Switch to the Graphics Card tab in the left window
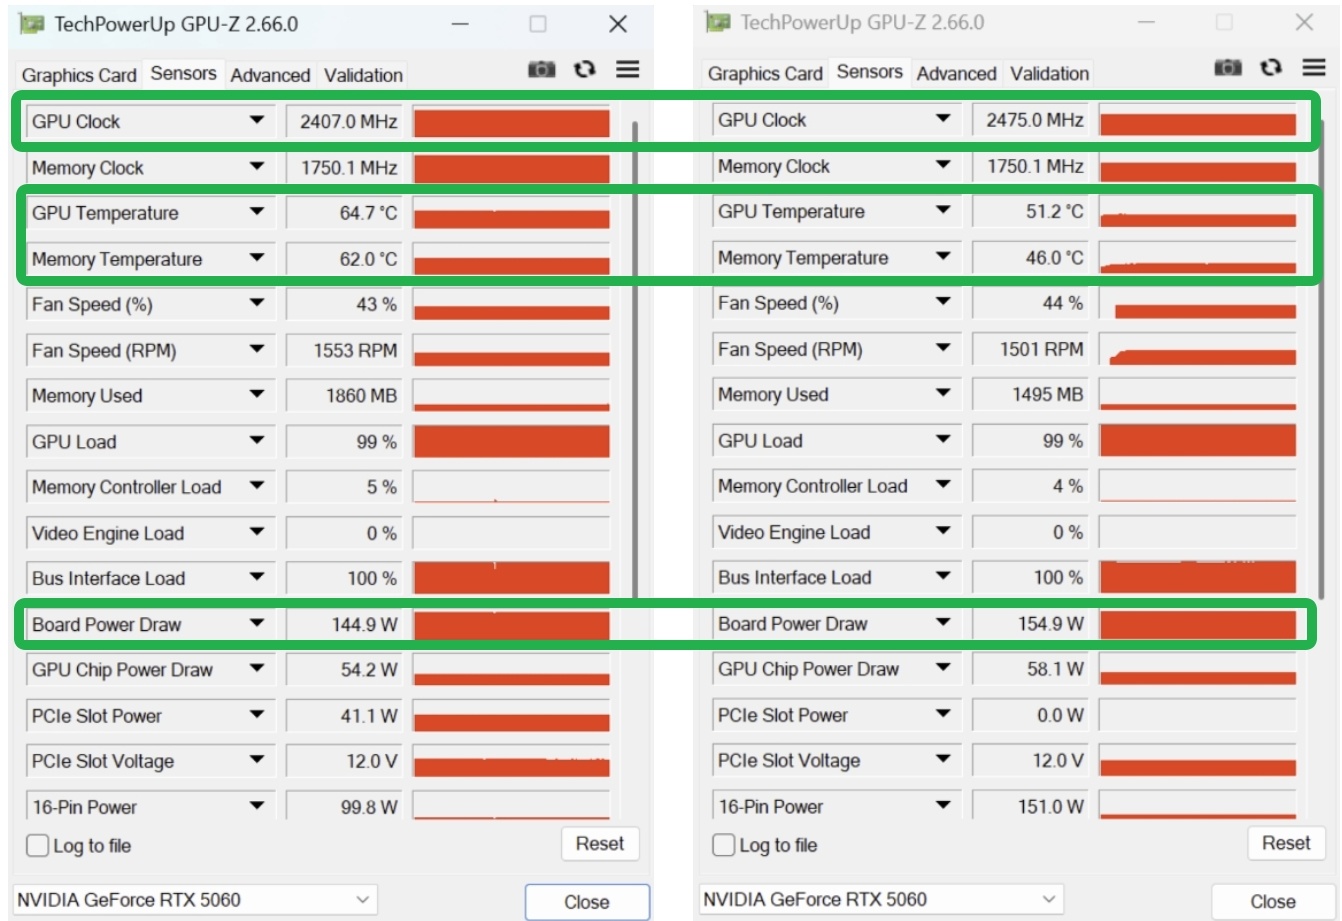The image size is (1342, 921). [x=79, y=75]
